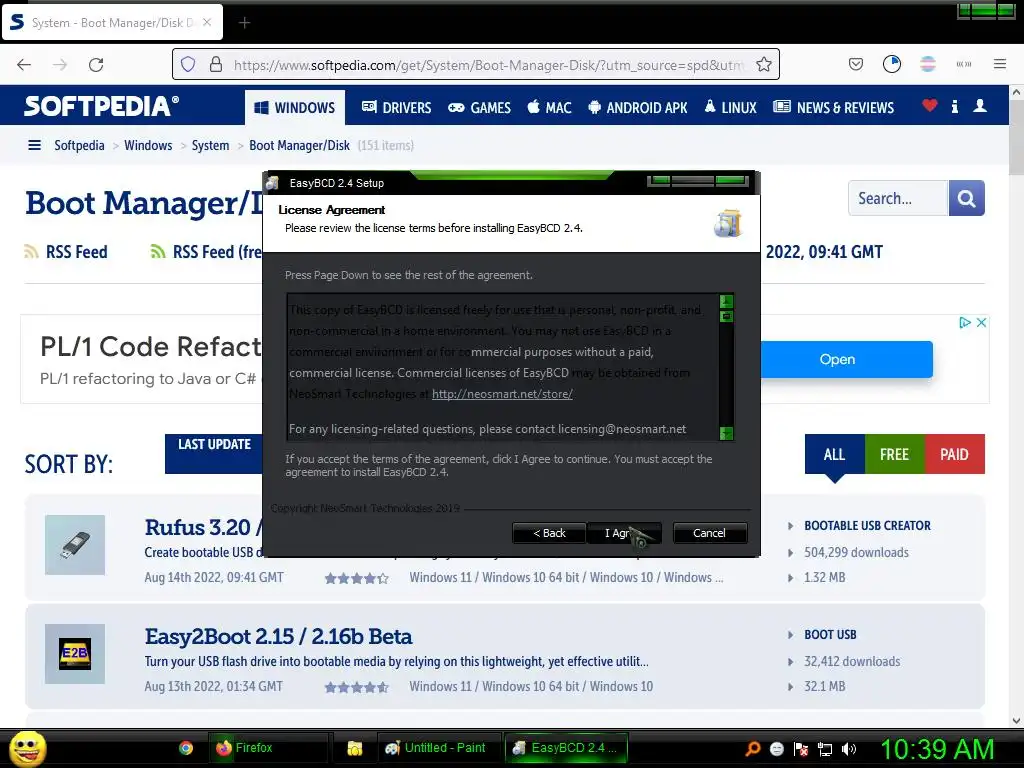The width and height of the screenshot is (1024, 768).
Task: Open the Firefox hamburger menu
Action: point(1000,64)
